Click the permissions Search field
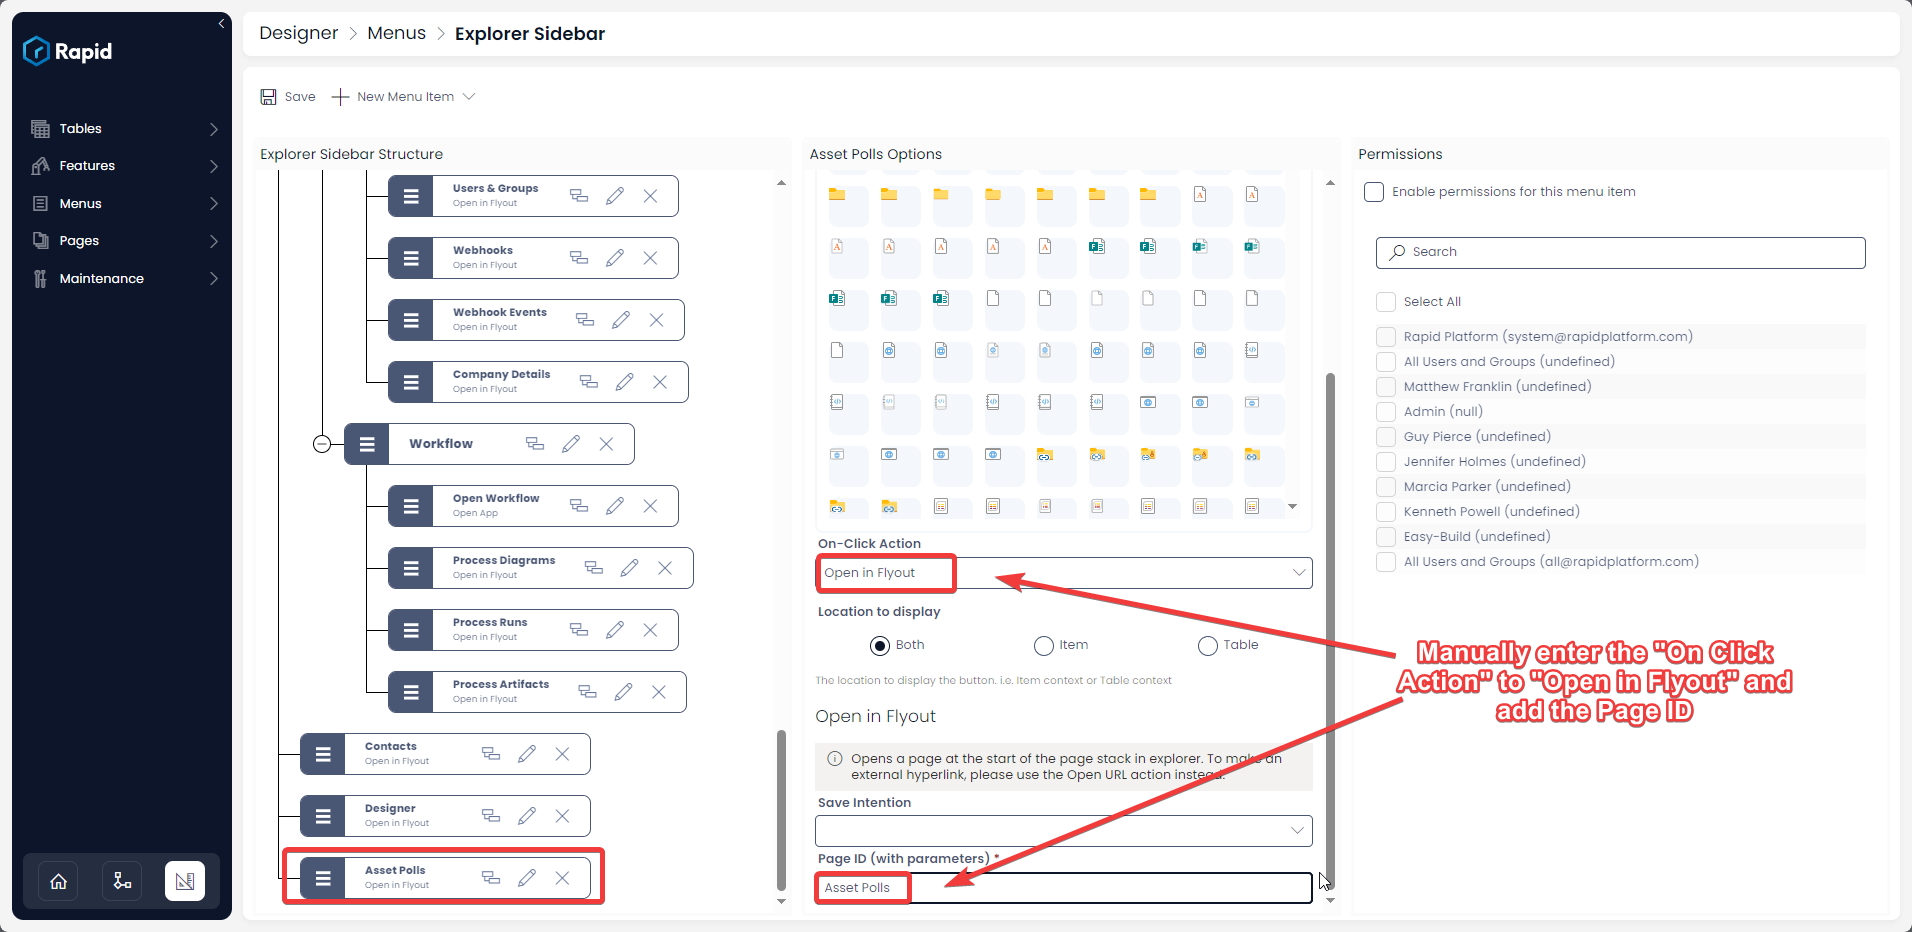 click(1620, 253)
